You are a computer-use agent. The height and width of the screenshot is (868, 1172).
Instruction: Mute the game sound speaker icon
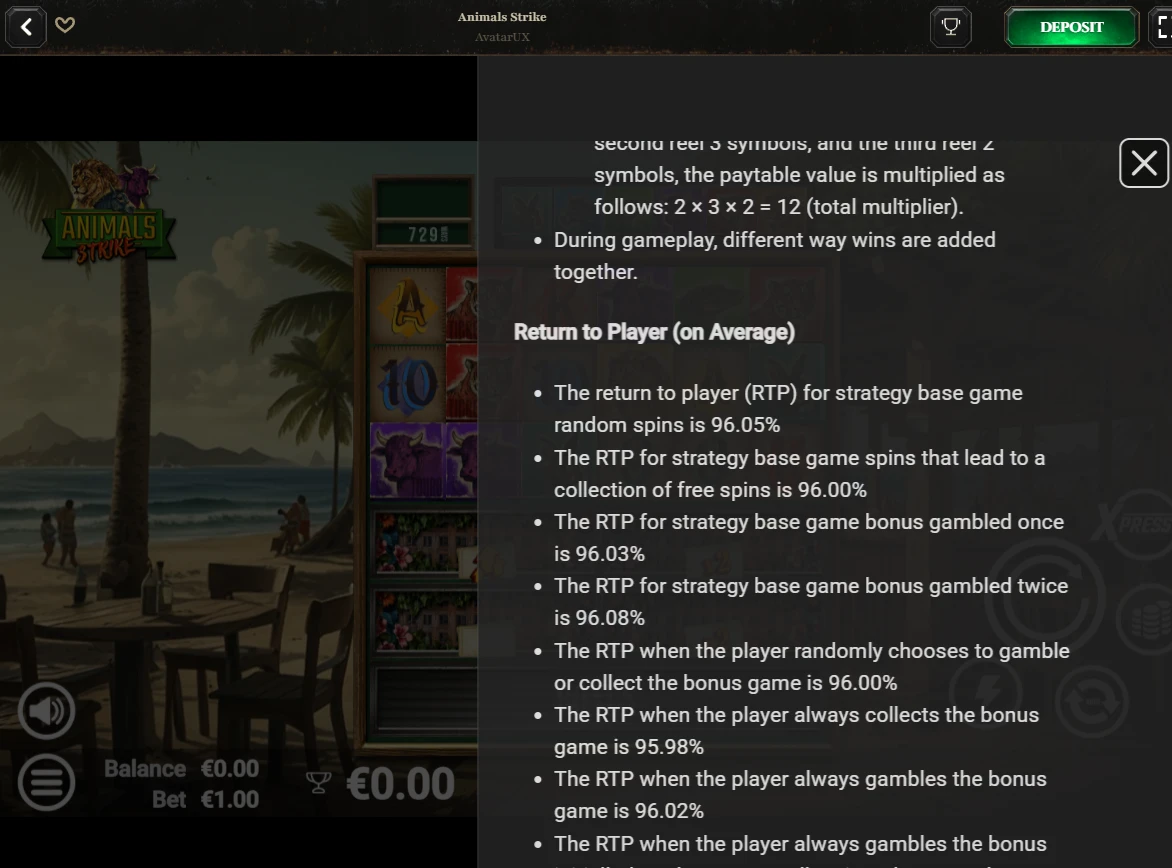point(46,710)
